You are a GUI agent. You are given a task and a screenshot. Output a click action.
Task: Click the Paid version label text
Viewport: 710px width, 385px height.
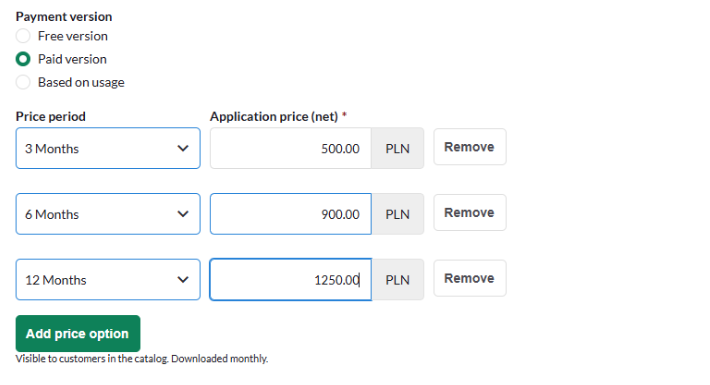click(72, 59)
